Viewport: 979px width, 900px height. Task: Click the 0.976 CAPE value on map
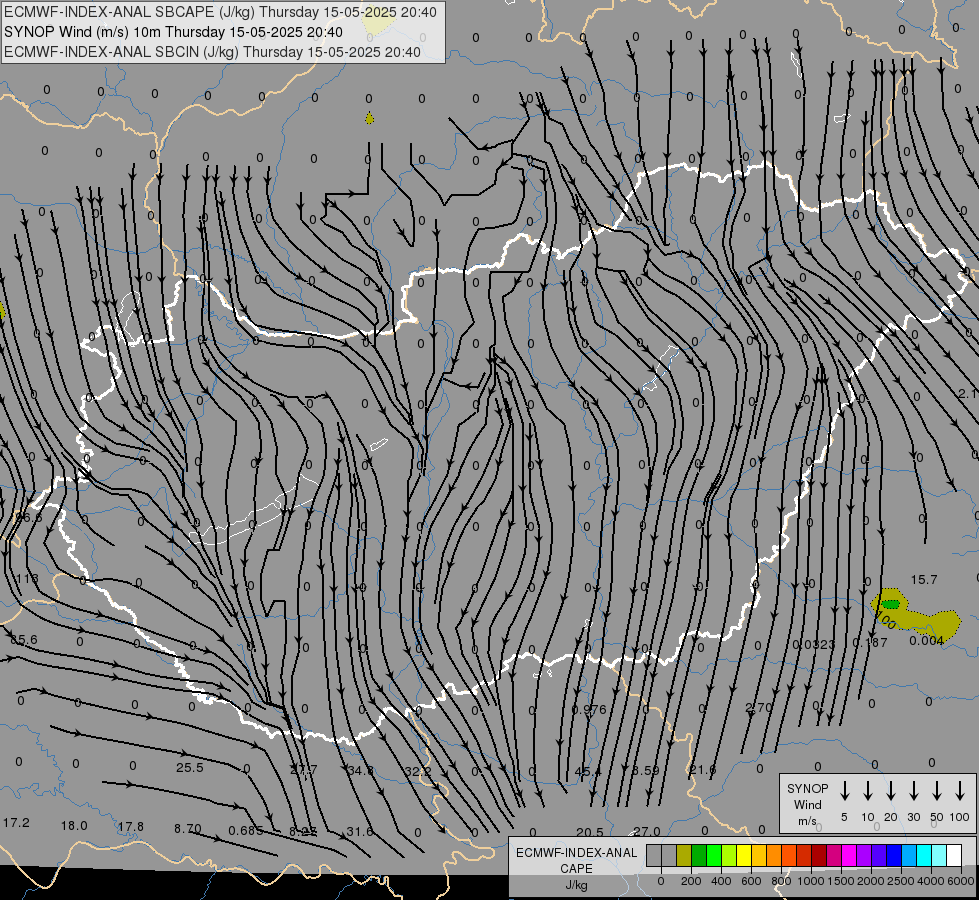pos(589,710)
